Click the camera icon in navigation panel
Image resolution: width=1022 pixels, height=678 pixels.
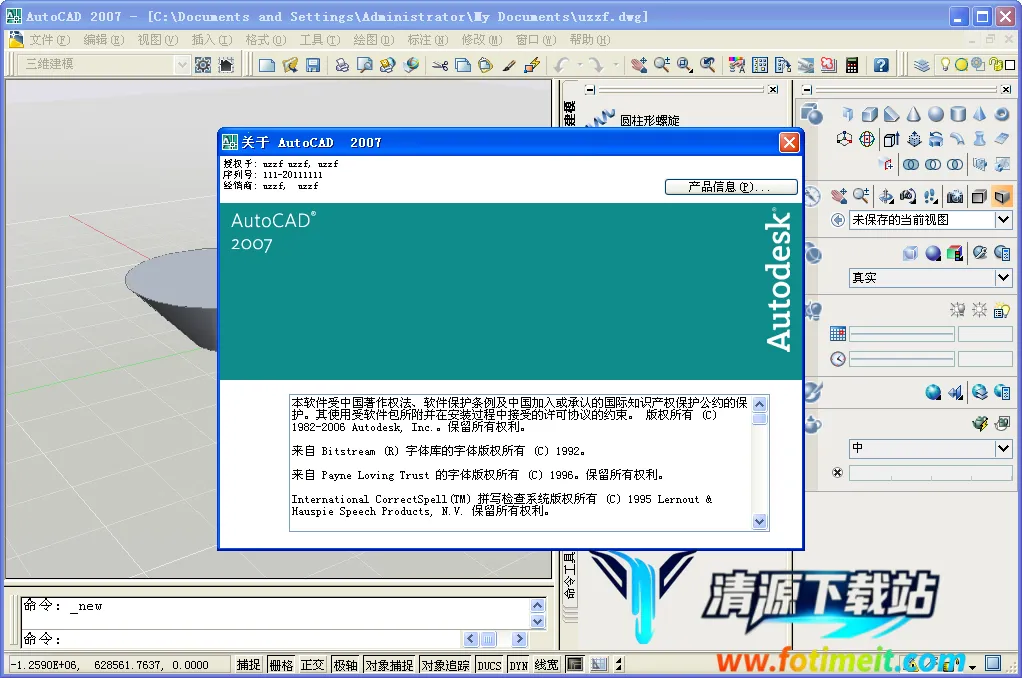pyautogui.click(x=955, y=196)
